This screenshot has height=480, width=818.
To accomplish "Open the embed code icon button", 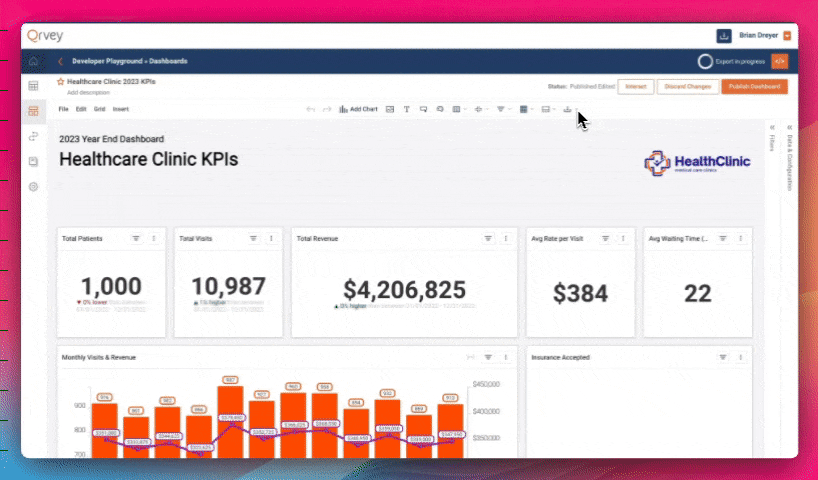I will point(779,61).
